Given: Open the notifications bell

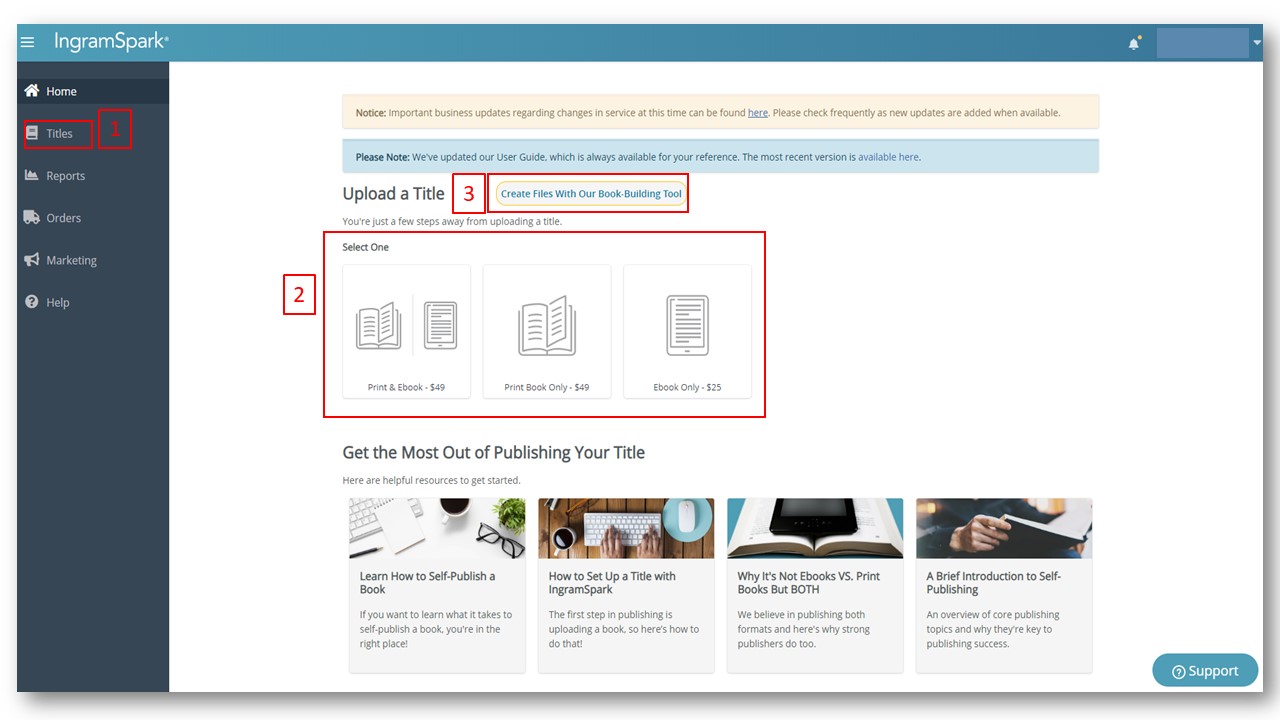Looking at the screenshot, I should point(1134,43).
